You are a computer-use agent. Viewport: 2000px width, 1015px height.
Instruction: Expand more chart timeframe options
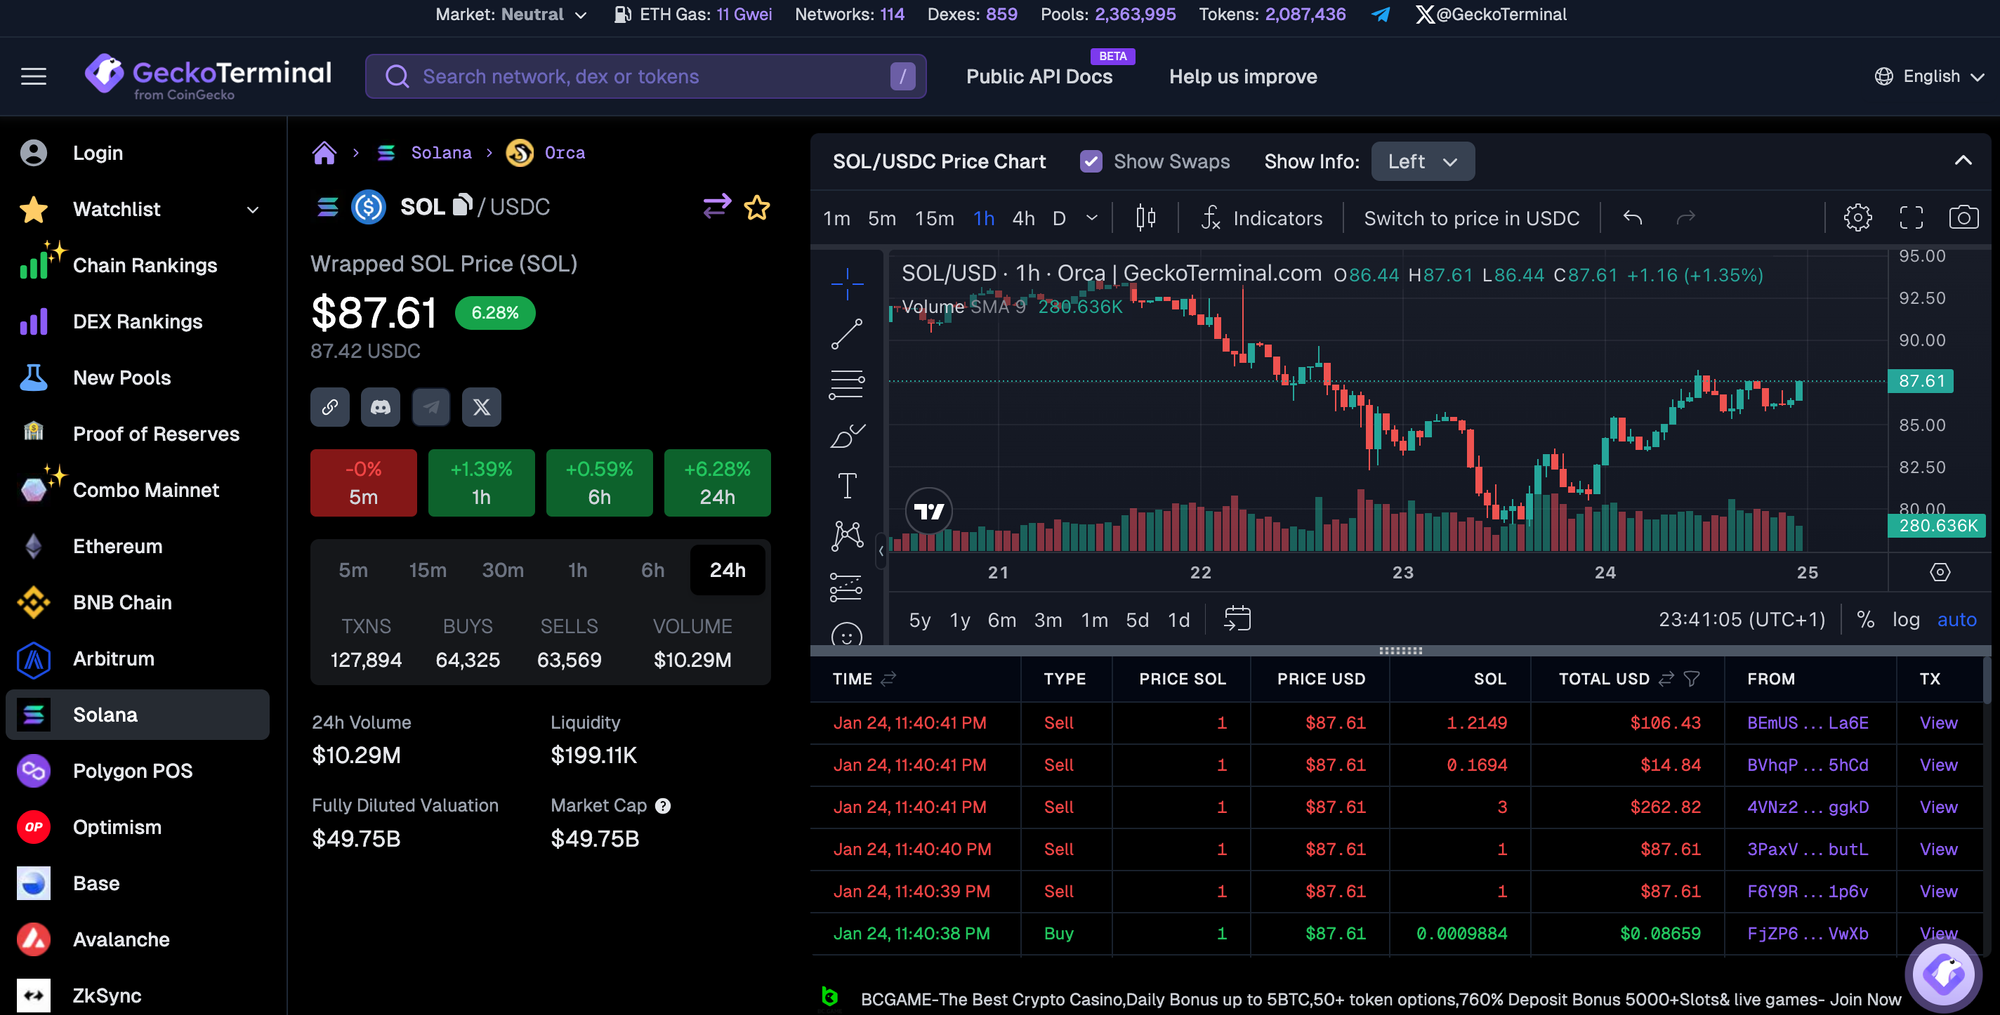[x=1092, y=218]
